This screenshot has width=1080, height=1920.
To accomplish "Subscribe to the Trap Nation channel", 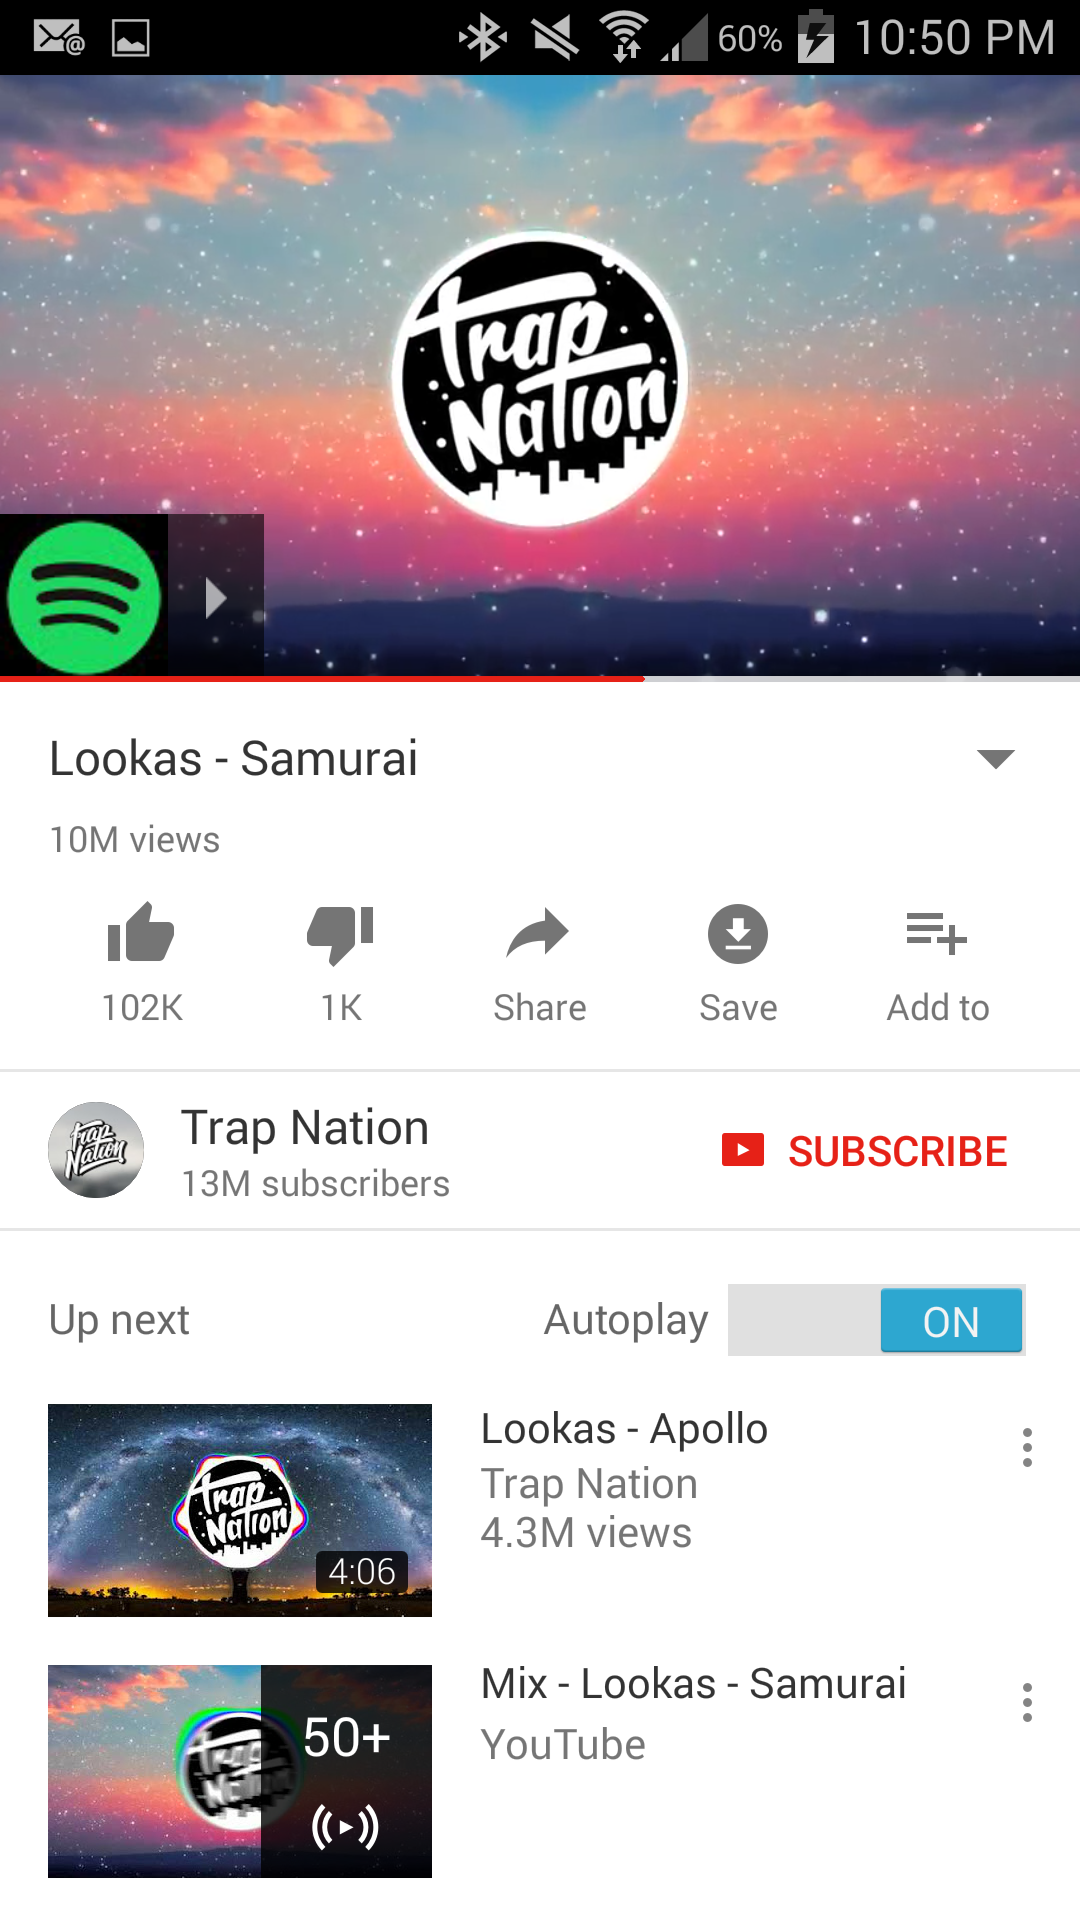I will [x=864, y=1151].
